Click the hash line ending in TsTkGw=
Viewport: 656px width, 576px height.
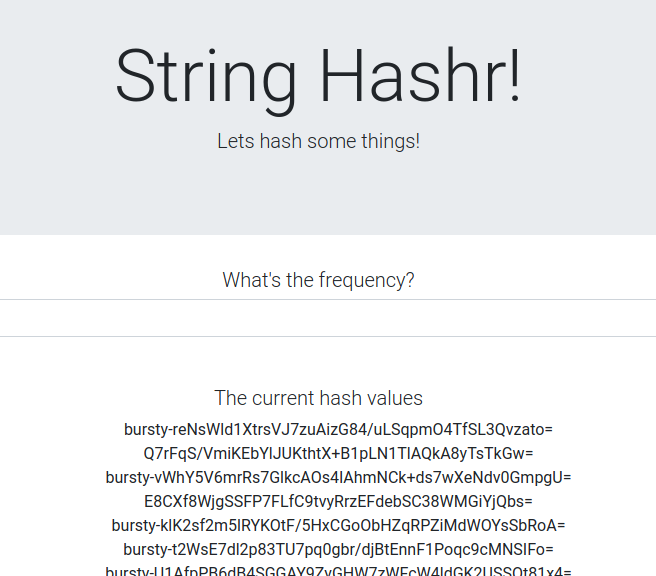[338, 454]
